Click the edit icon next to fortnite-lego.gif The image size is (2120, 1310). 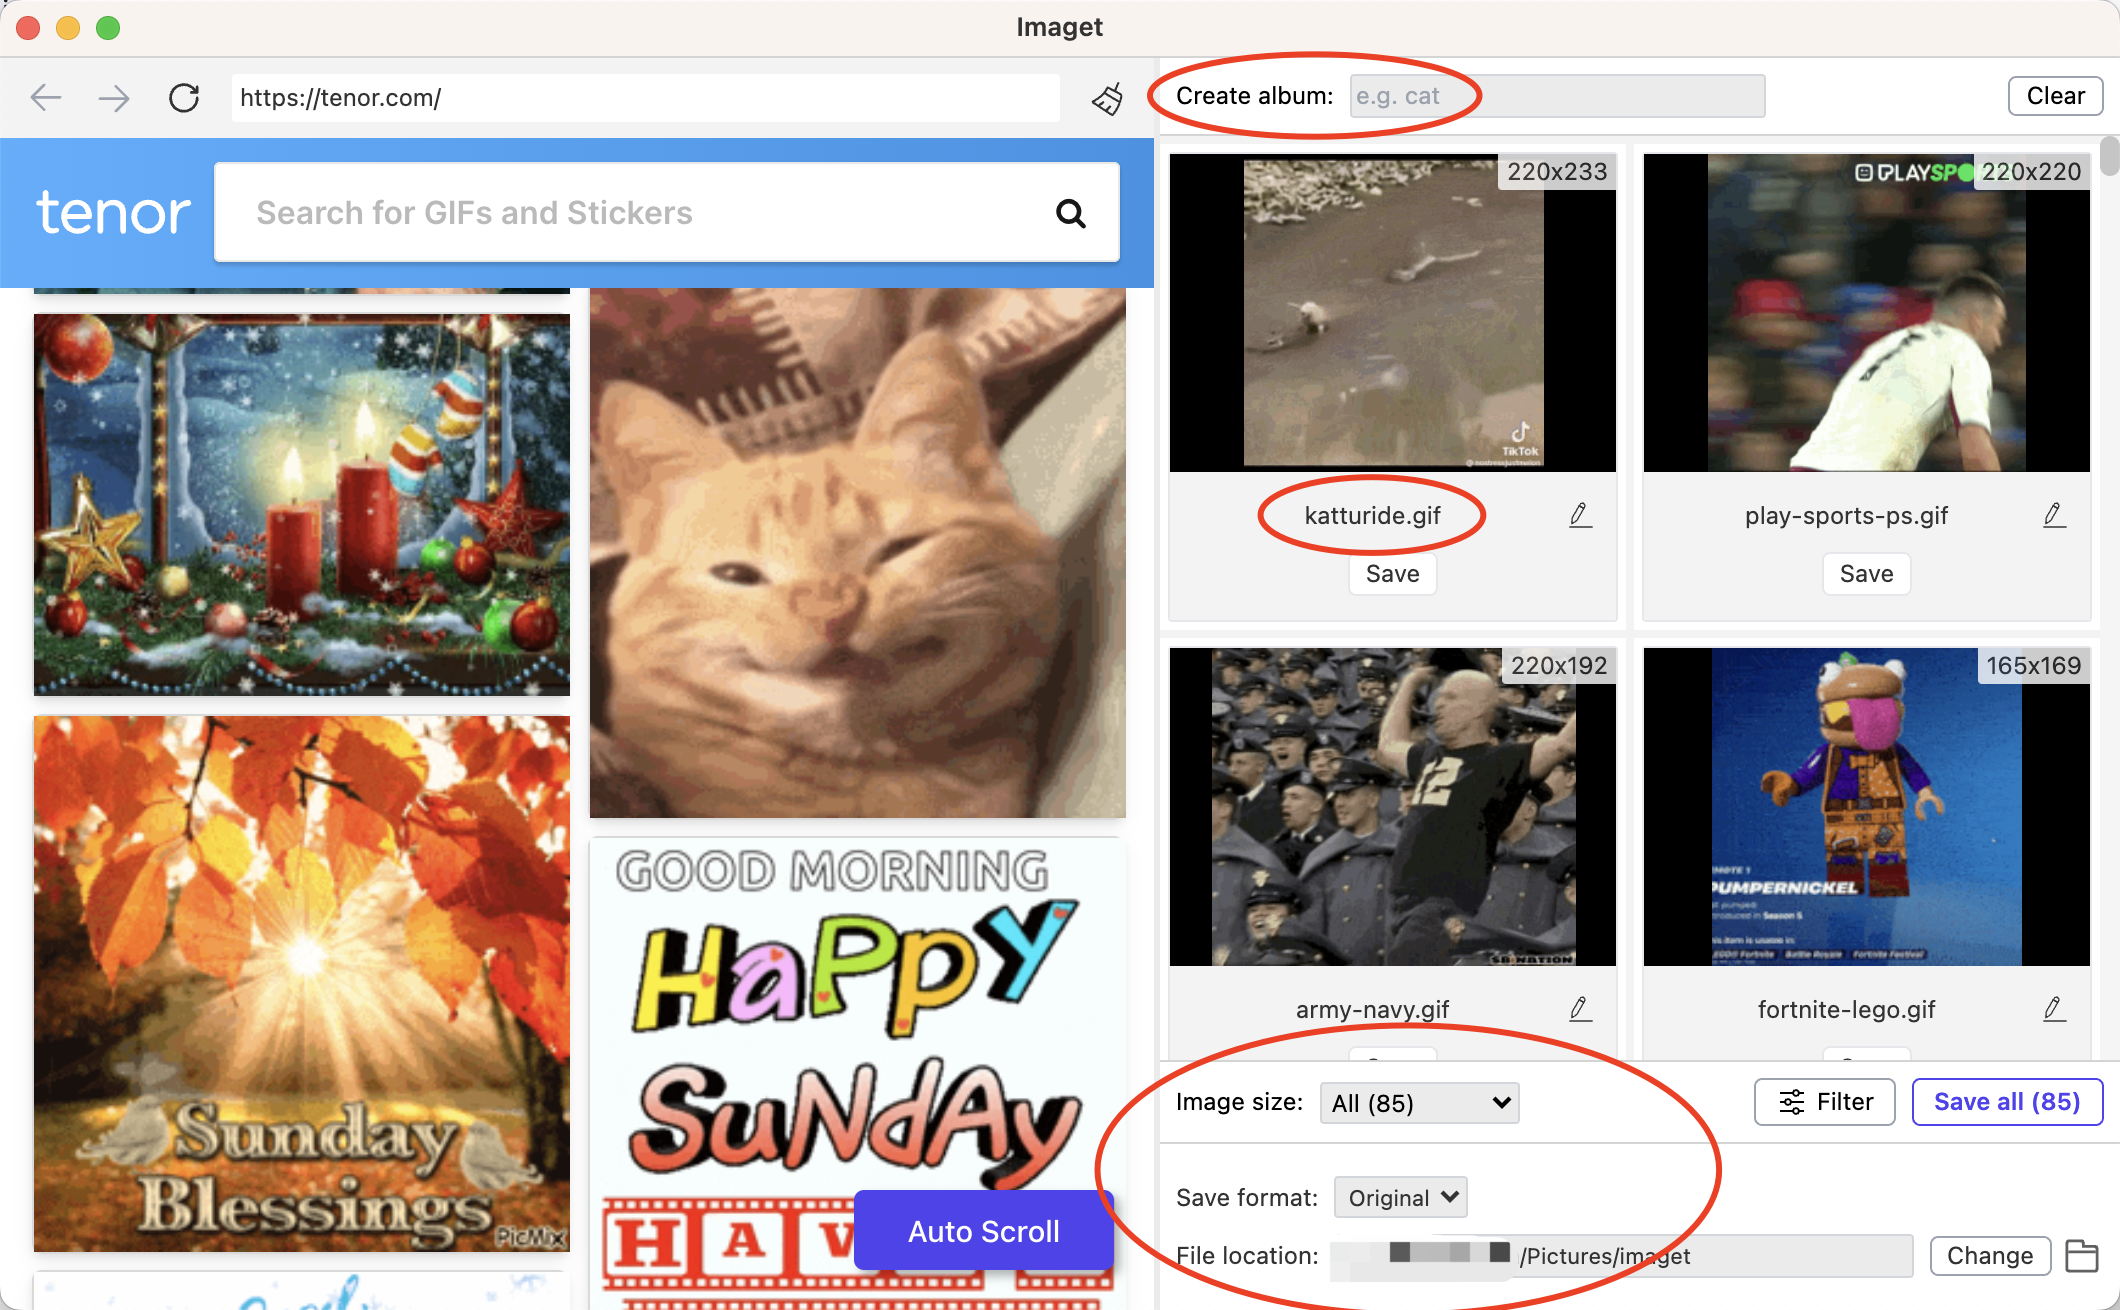[2055, 1009]
